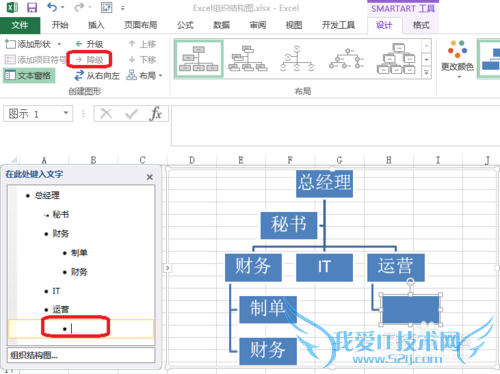Expand the layout gallery More button

426,72
